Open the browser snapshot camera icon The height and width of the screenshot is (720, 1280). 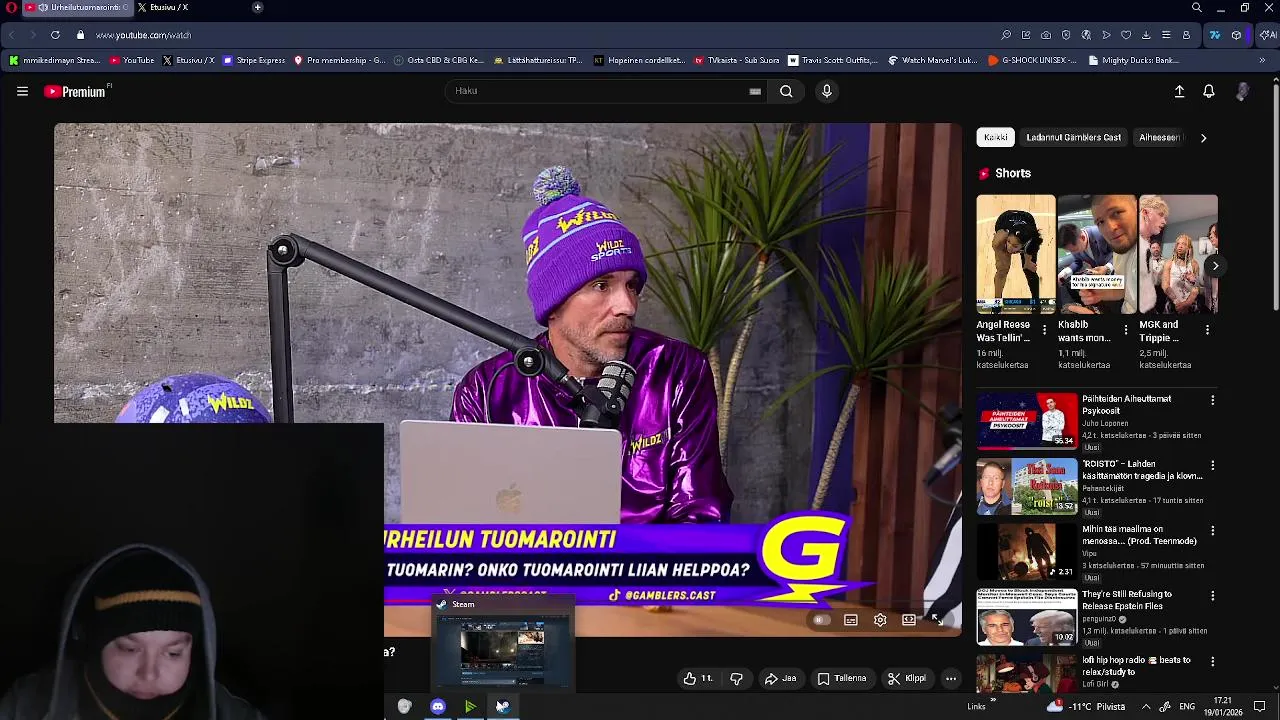click(x=1046, y=35)
